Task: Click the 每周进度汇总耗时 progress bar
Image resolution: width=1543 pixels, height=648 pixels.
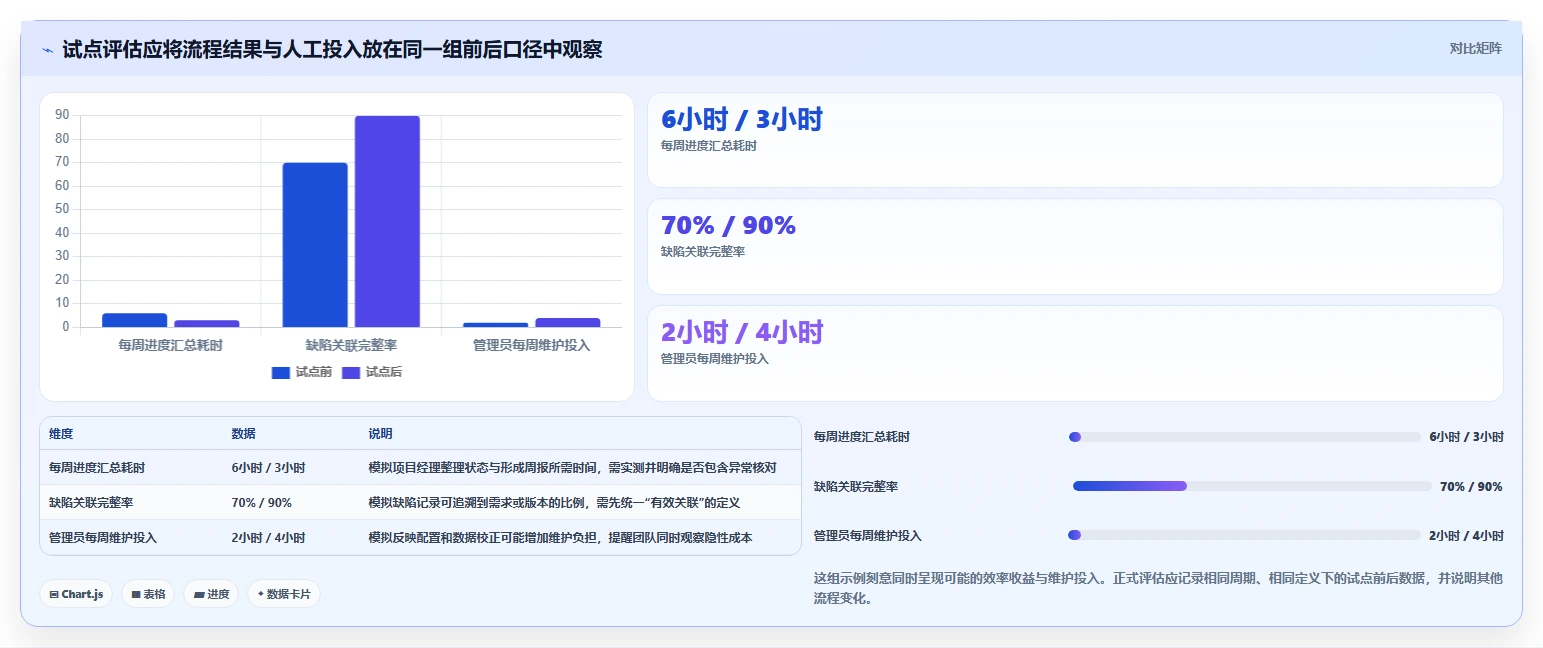Action: tap(1244, 437)
